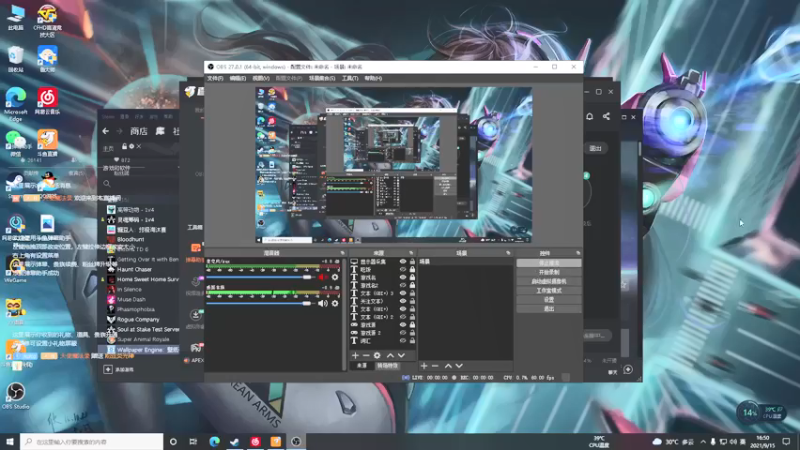Screen dimensions: 800x450
Task: Move source down with down arrow
Action: pos(402,355)
